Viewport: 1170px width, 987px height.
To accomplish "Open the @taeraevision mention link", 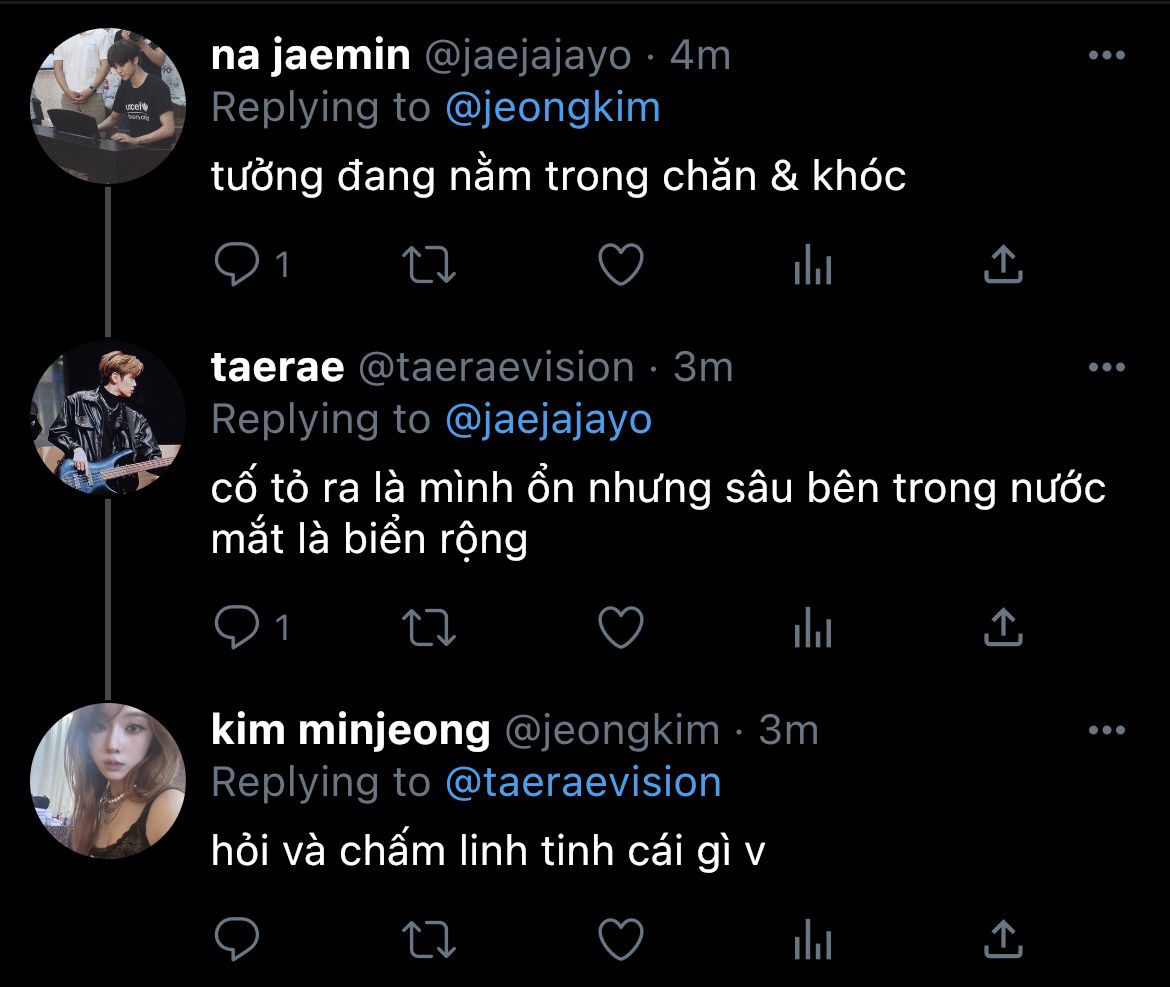I will (x=582, y=782).
